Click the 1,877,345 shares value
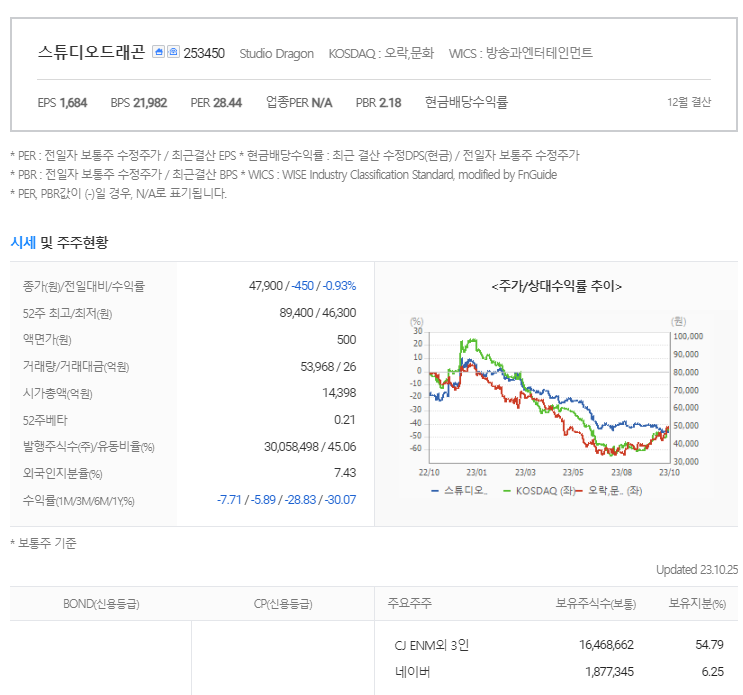This screenshot has width=743, height=695. pyautogui.click(x=609, y=672)
